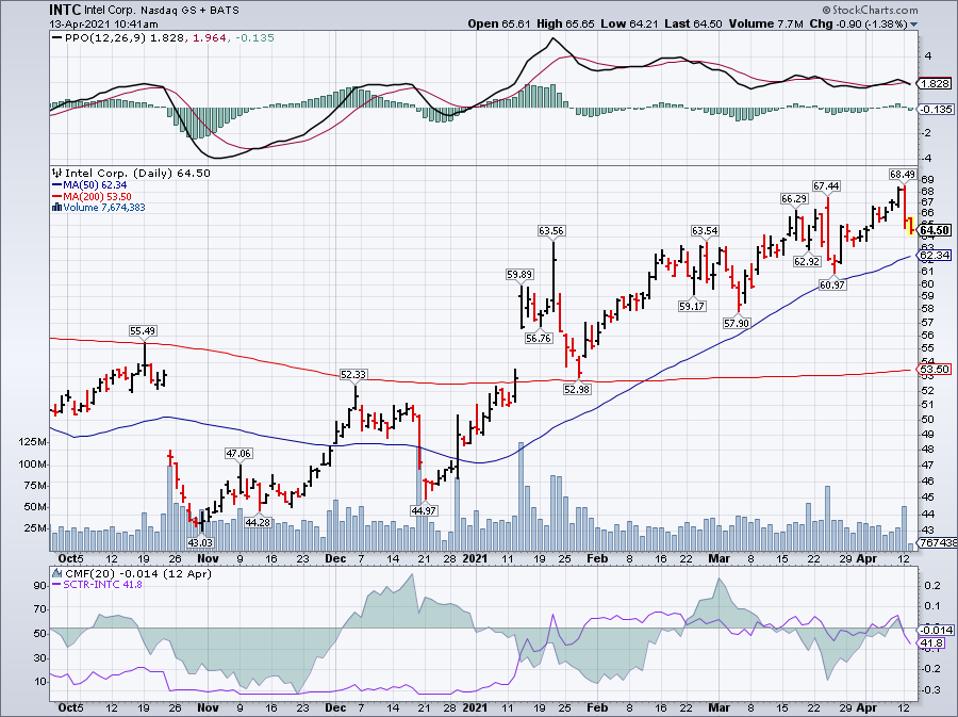Click the 60.97 low price annotation
Screen dimensions: 958x717
pyautogui.click(x=832, y=285)
